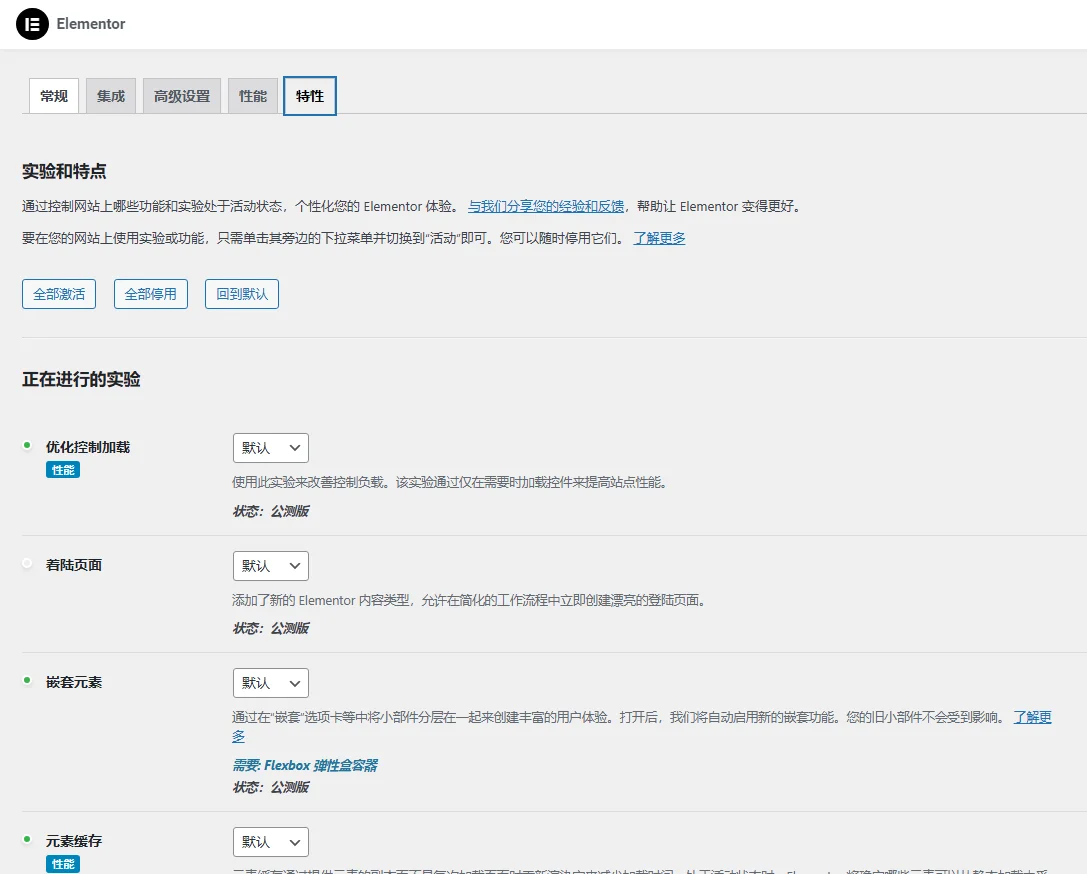Click the 全部激活 button

click(58, 293)
